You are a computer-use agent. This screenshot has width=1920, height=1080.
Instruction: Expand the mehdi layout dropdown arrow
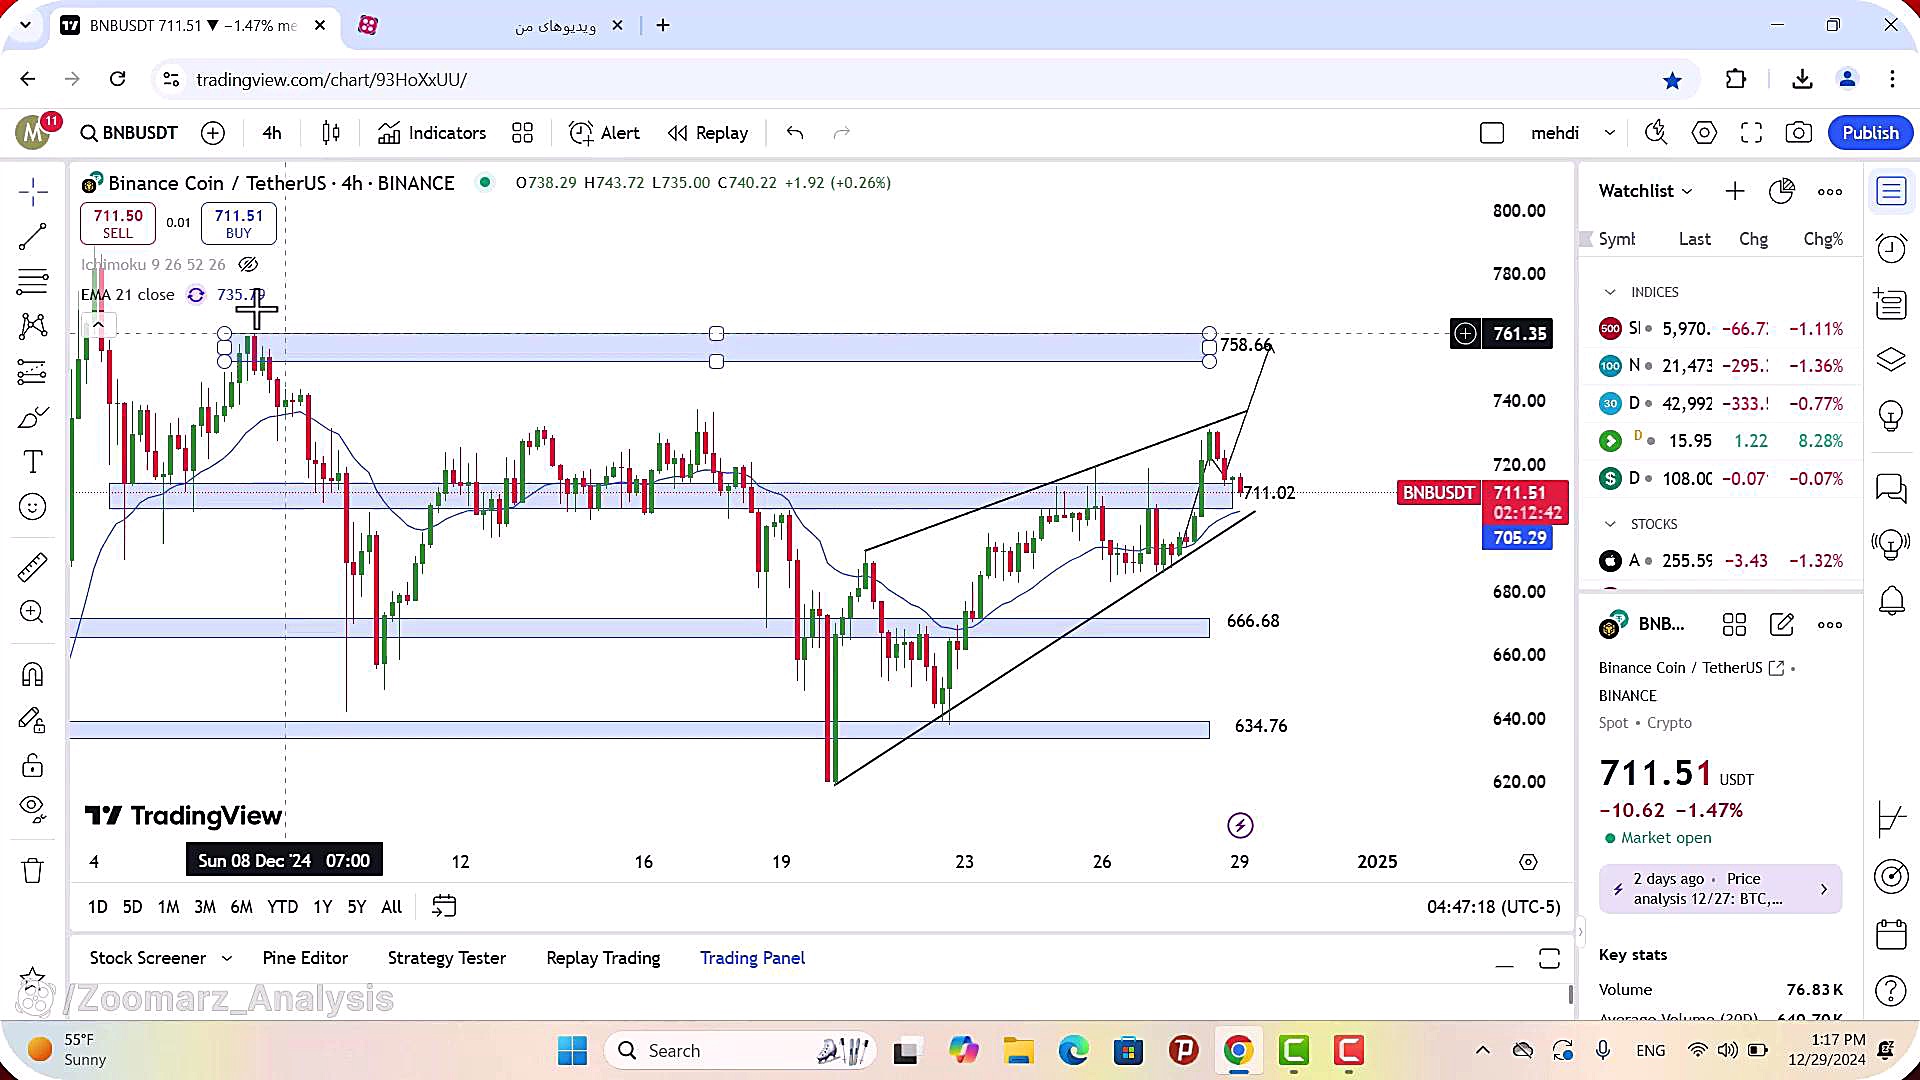coord(1609,133)
